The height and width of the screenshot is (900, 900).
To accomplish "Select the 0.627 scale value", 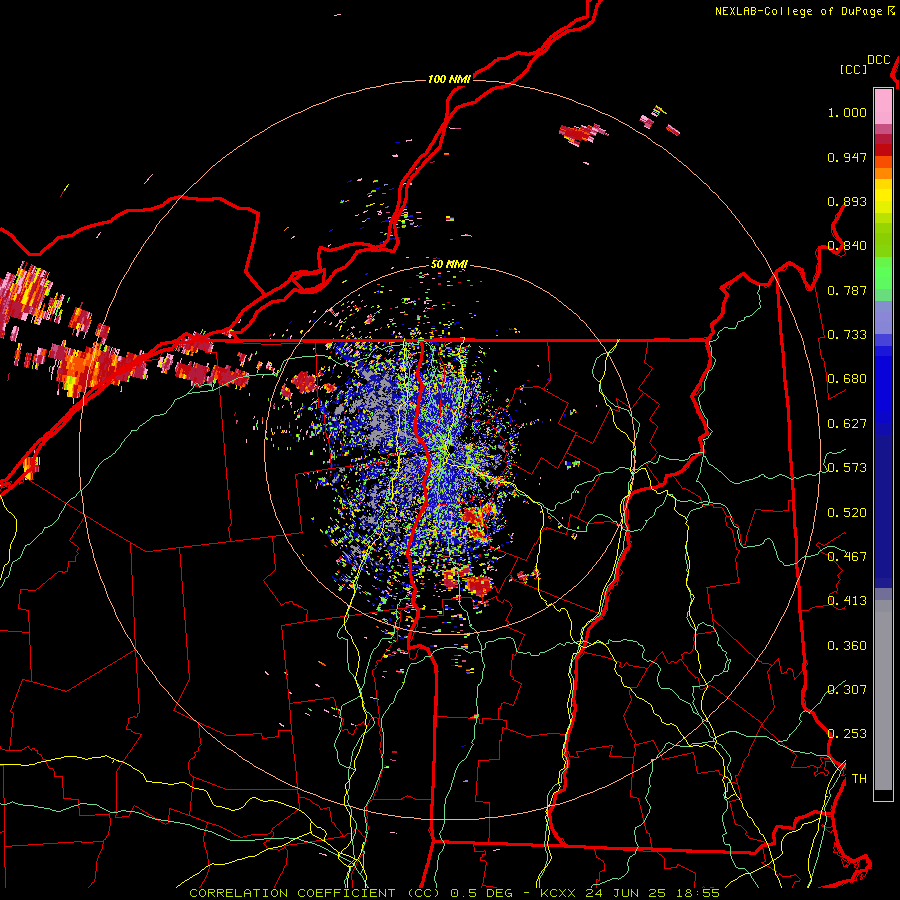I will point(847,424).
